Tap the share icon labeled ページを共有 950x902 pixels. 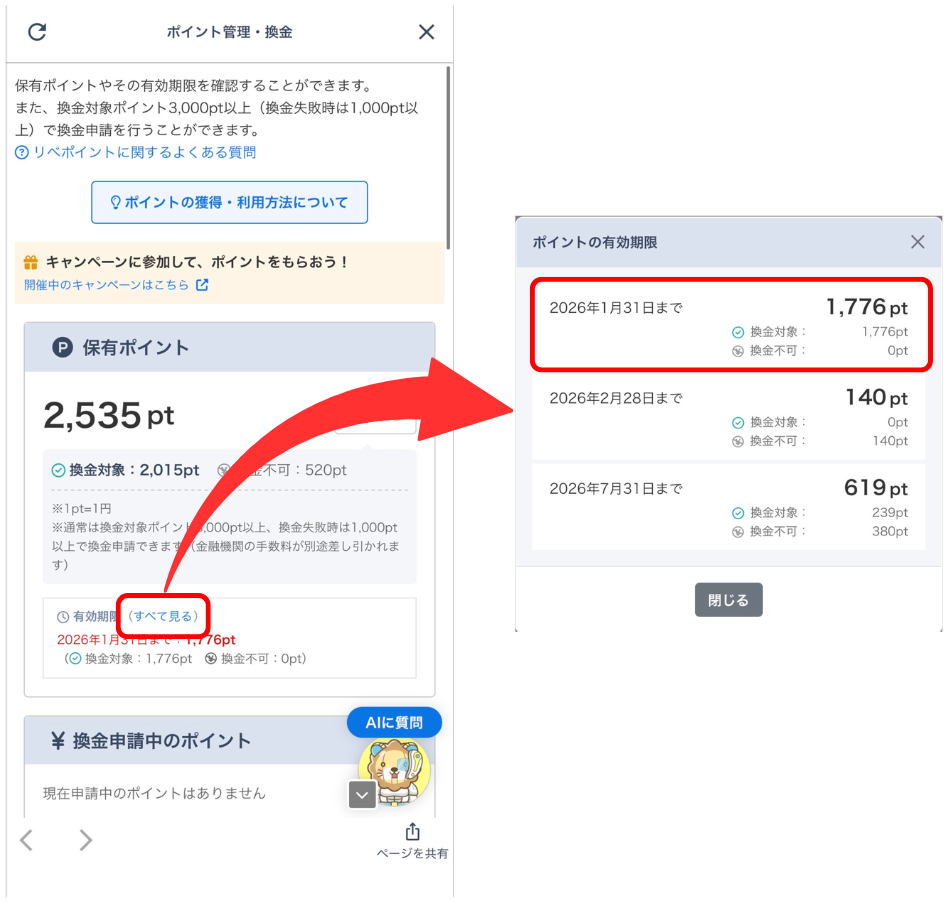tap(413, 831)
